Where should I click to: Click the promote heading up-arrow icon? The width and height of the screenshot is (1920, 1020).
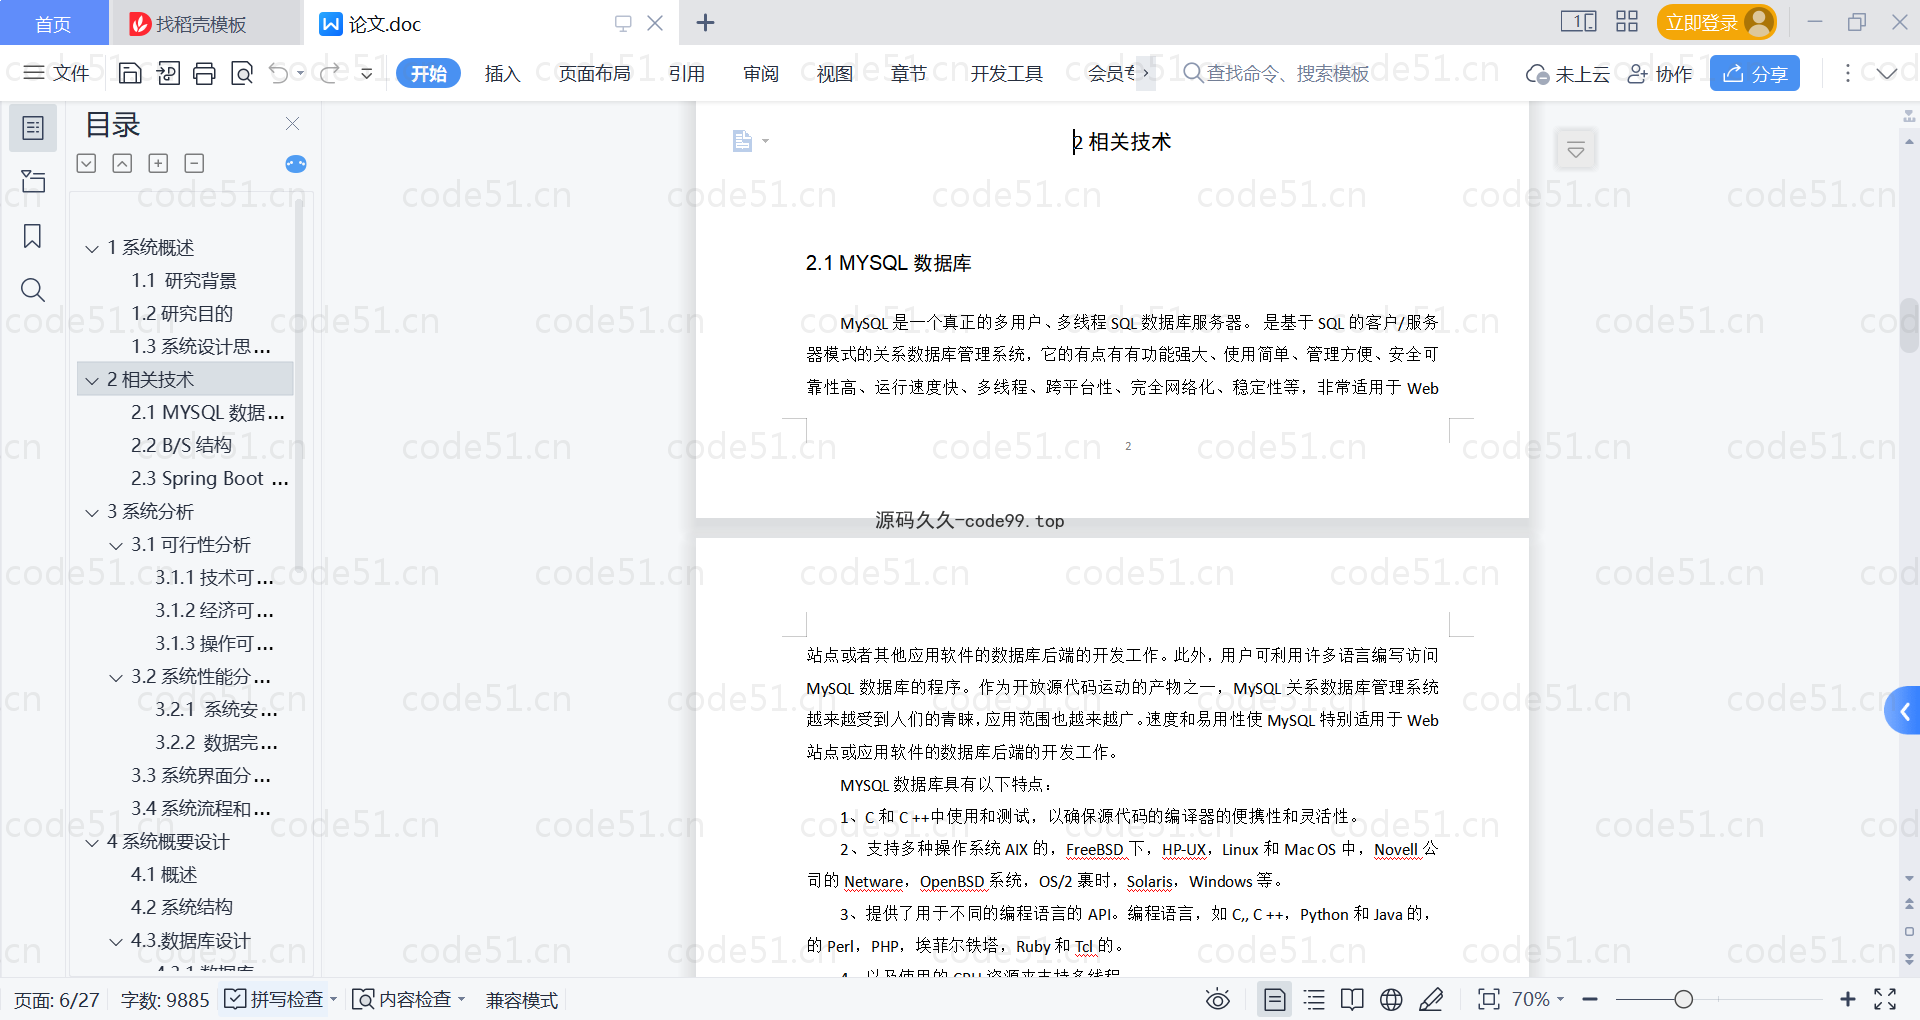tap(122, 163)
